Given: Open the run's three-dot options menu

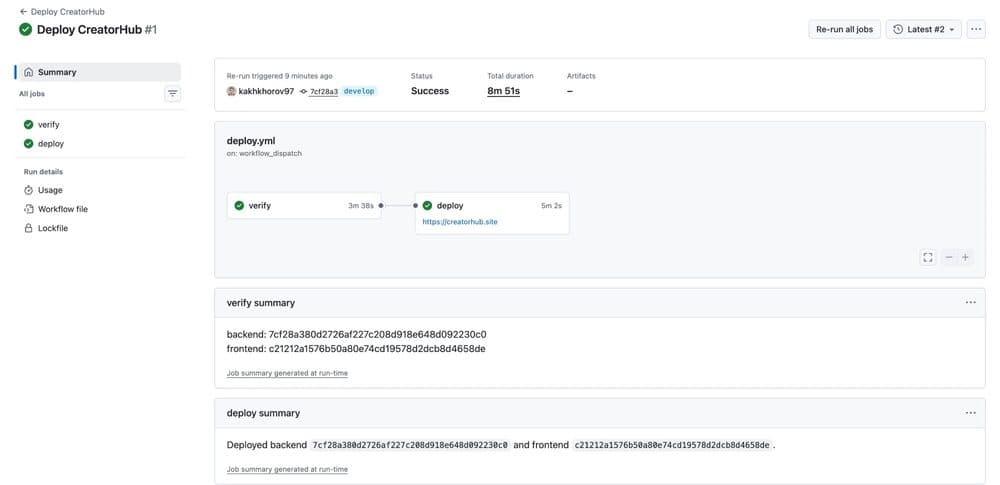Looking at the screenshot, I should [976, 29].
